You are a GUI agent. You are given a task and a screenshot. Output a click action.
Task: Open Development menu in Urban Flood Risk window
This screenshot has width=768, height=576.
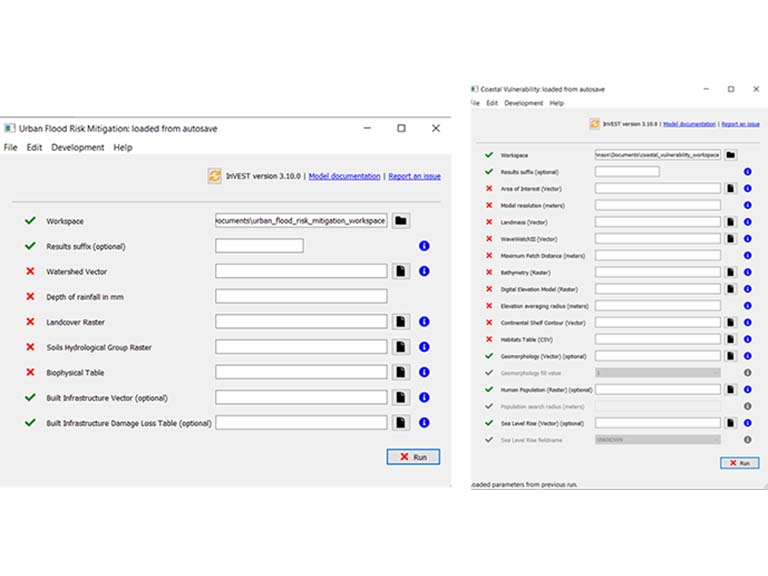click(77, 147)
